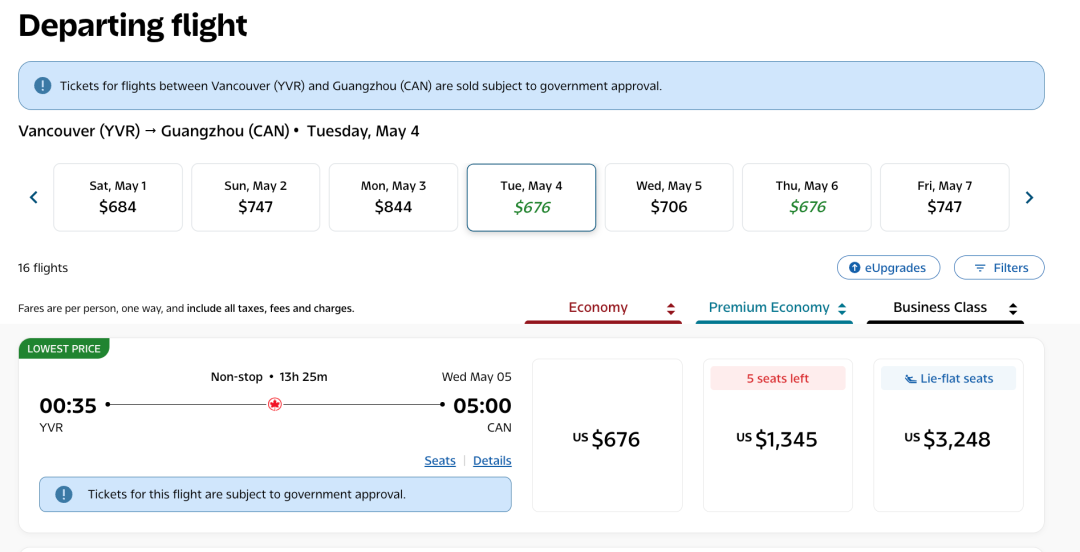Click 'Tickets for this flight' approval notice
Screen dimensions: 1080x552
pyautogui.click(x=275, y=494)
